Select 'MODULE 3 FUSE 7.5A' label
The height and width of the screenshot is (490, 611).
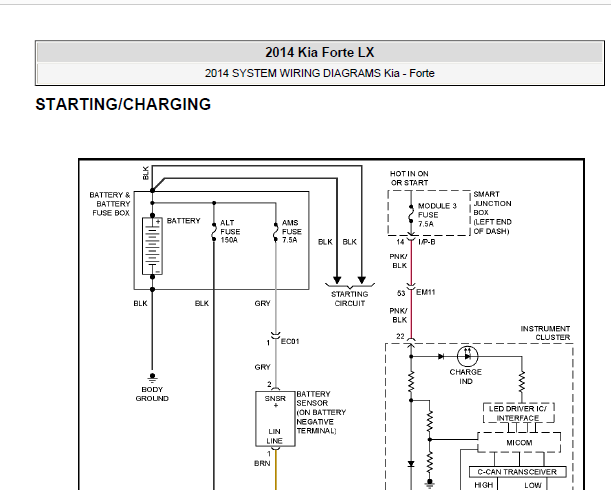[436, 215]
